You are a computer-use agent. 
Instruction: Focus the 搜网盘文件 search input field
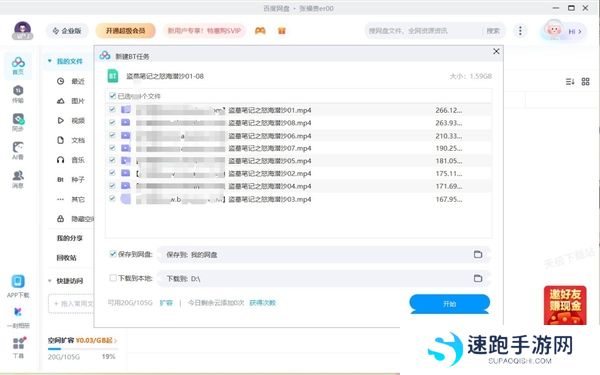tap(424, 31)
